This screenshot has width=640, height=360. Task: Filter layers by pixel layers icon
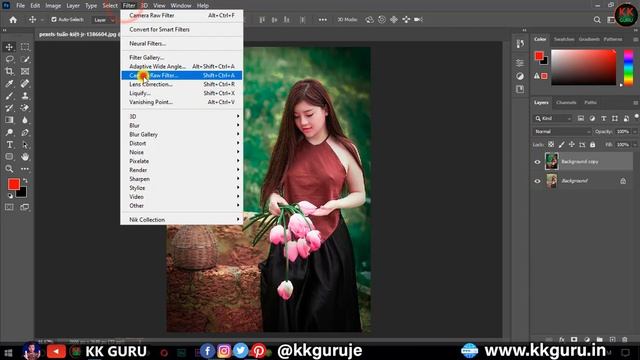point(580,118)
